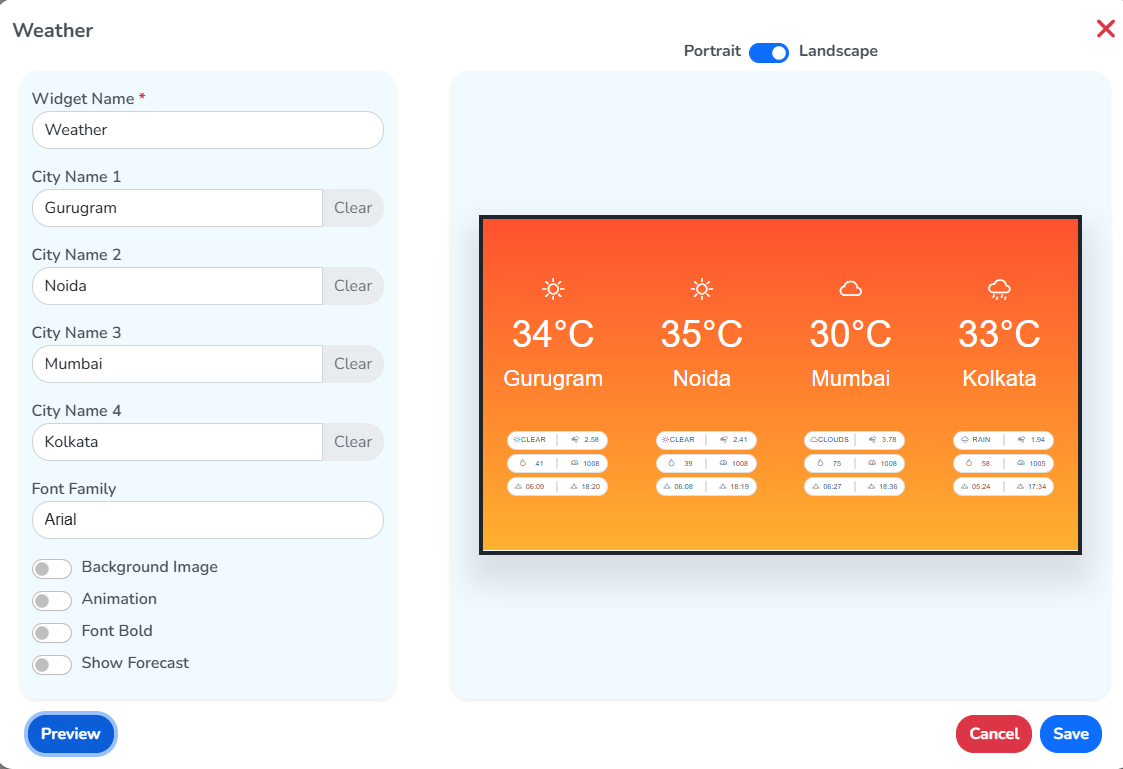
Task: Click Kolkata's humidity 58 value
Action: [x=985, y=463]
